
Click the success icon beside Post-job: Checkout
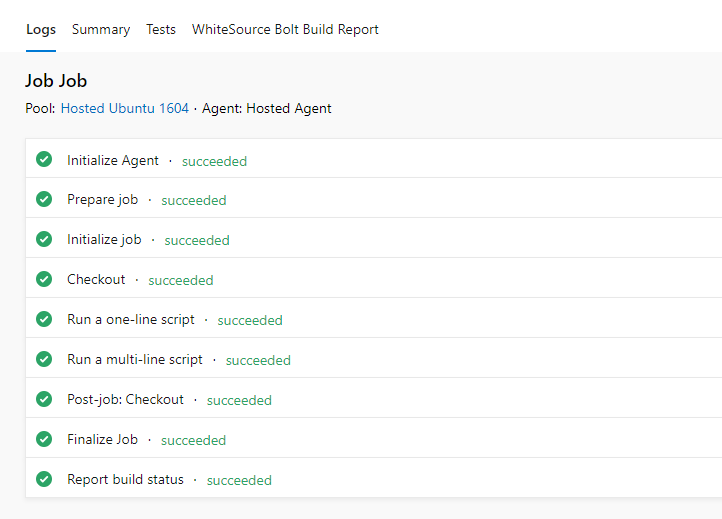click(x=44, y=399)
